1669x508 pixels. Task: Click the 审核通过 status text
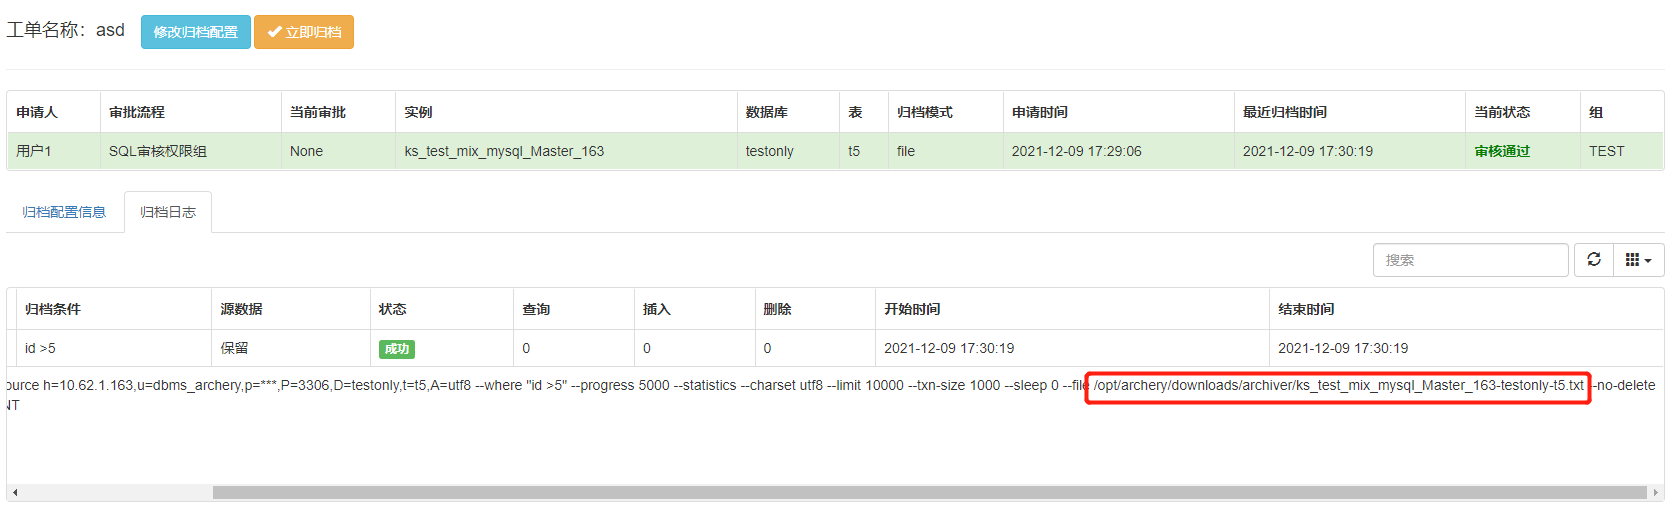pos(1502,151)
